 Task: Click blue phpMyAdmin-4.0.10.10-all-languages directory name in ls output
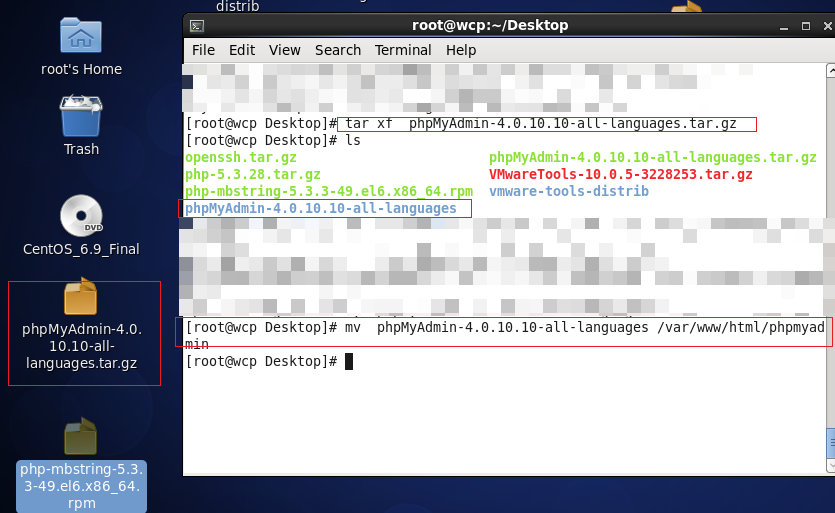(x=321, y=208)
